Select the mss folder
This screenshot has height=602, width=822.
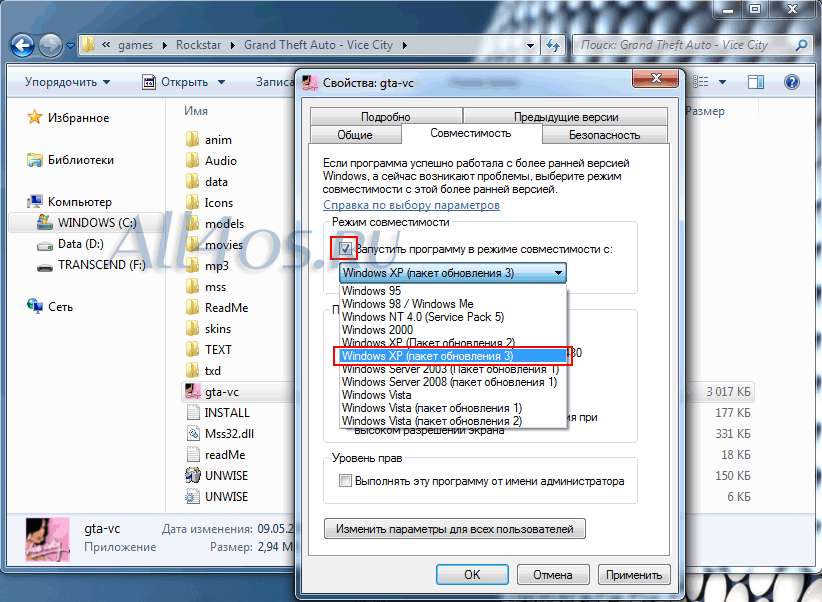pyautogui.click(x=206, y=287)
